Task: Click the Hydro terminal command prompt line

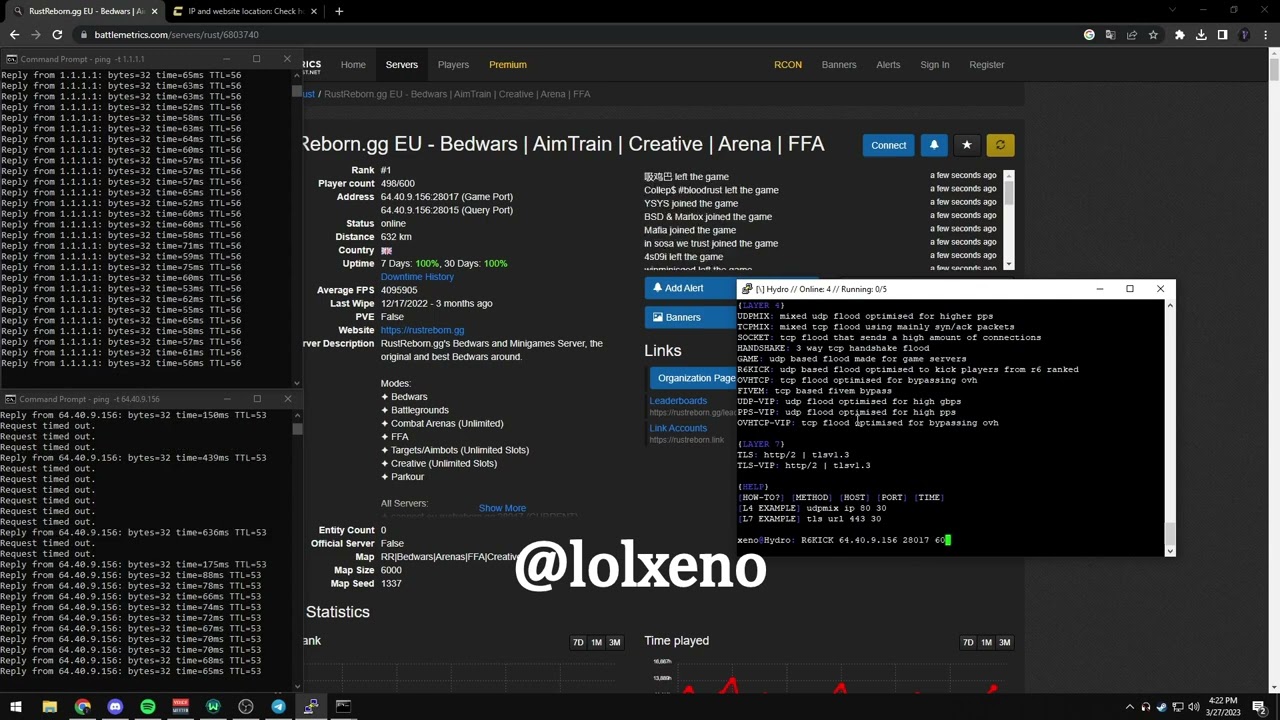Action: coord(844,540)
